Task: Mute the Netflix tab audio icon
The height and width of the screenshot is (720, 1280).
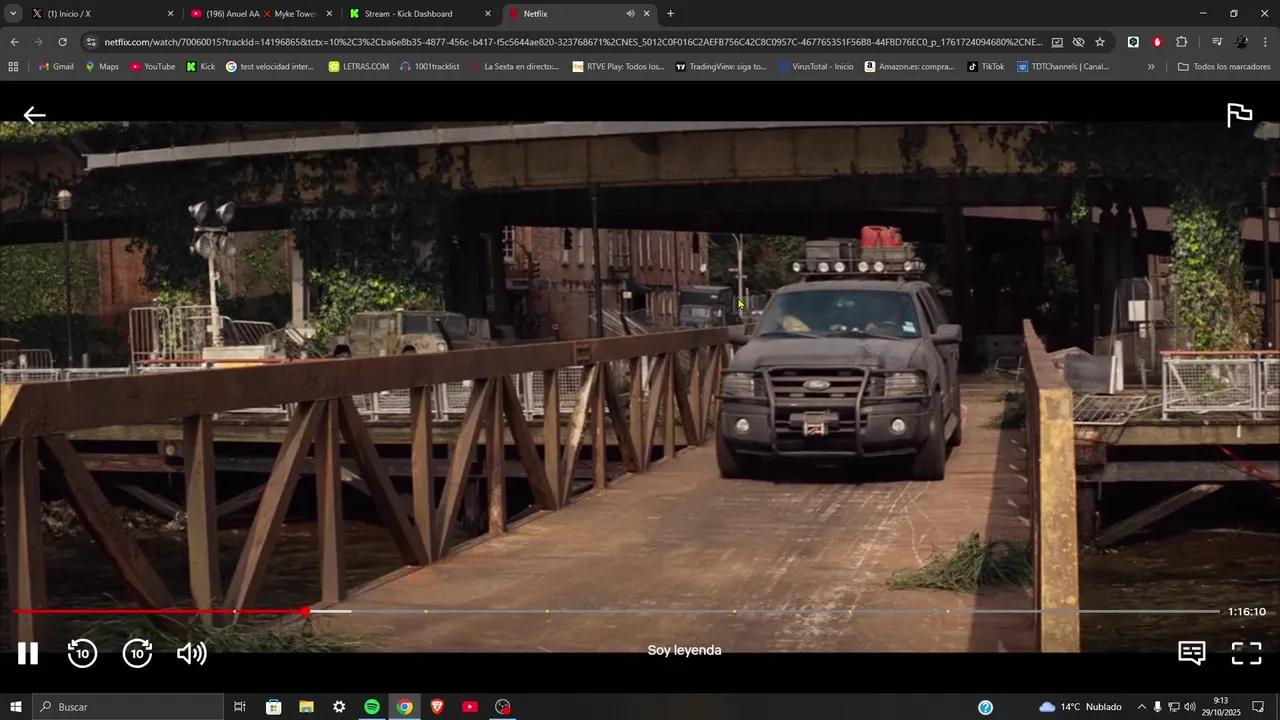Action: coord(630,13)
